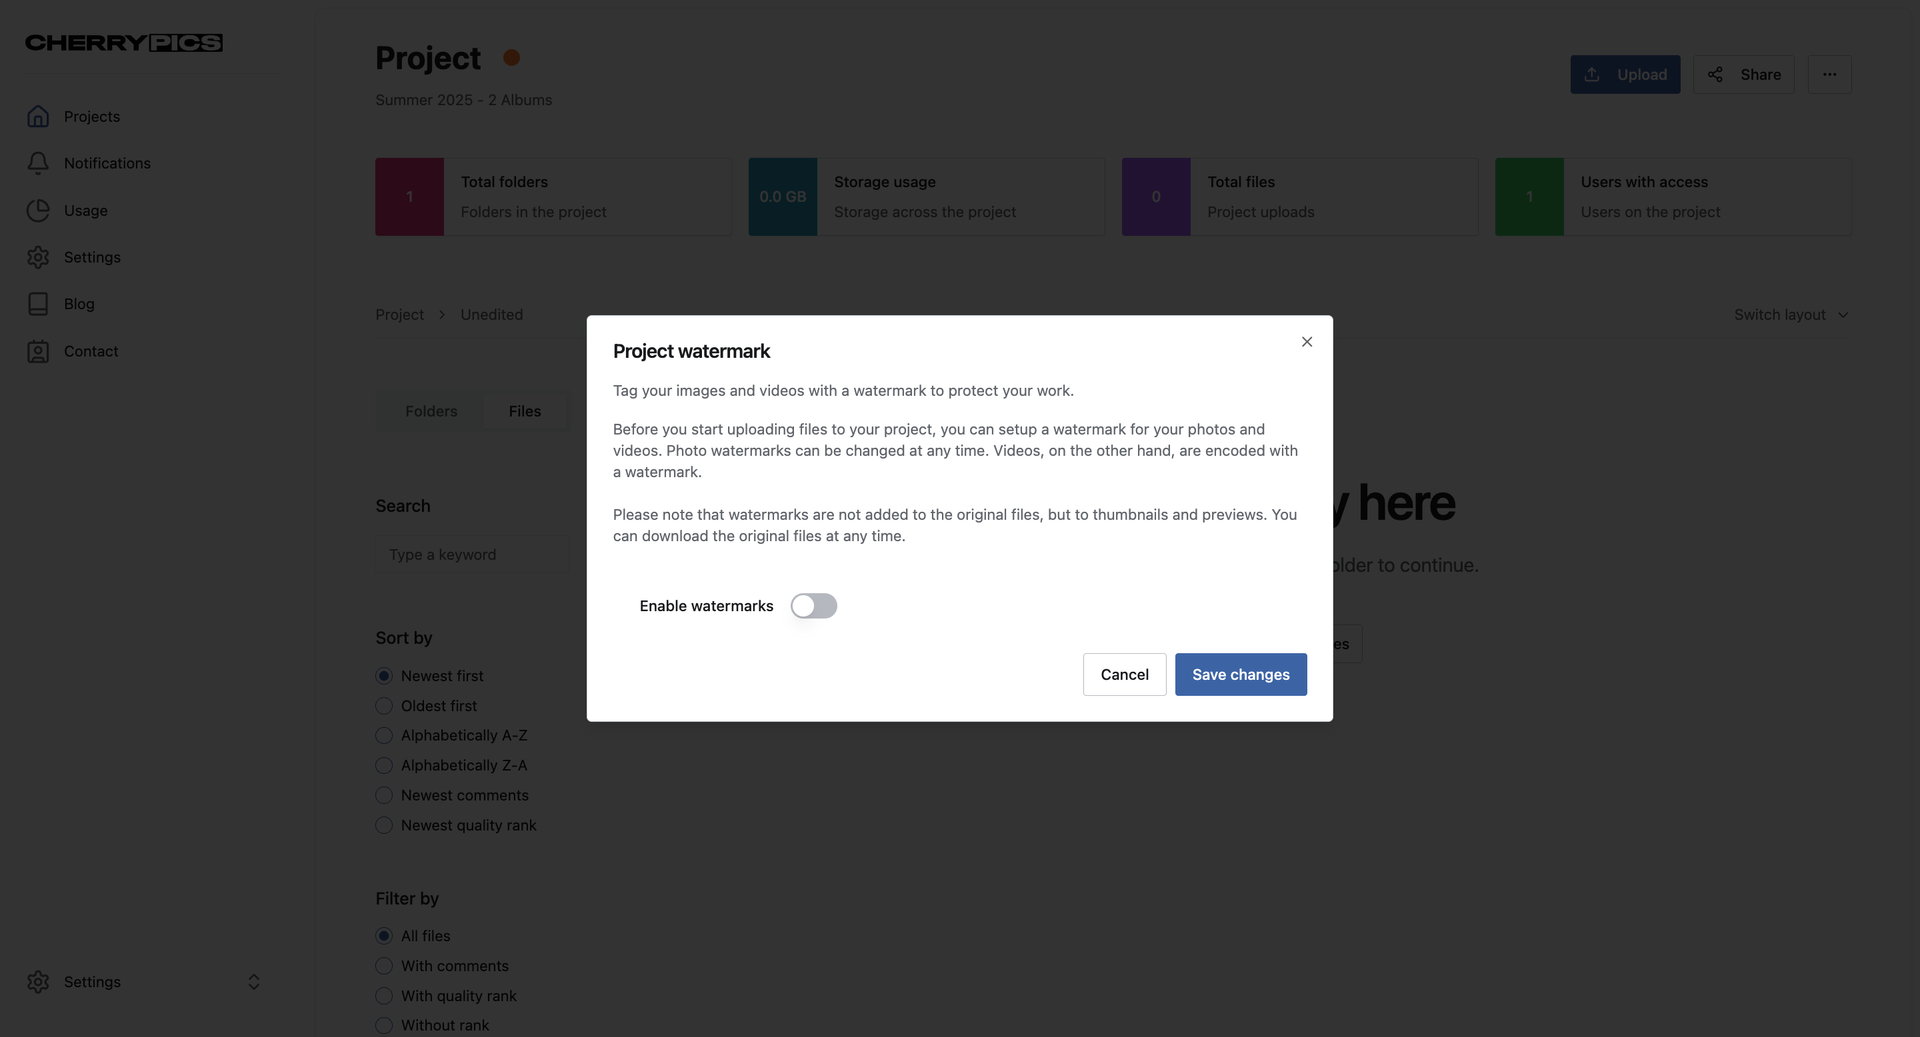Image resolution: width=1920 pixels, height=1037 pixels.
Task: Expand the bottom Settings account switcher
Action: click(254, 982)
